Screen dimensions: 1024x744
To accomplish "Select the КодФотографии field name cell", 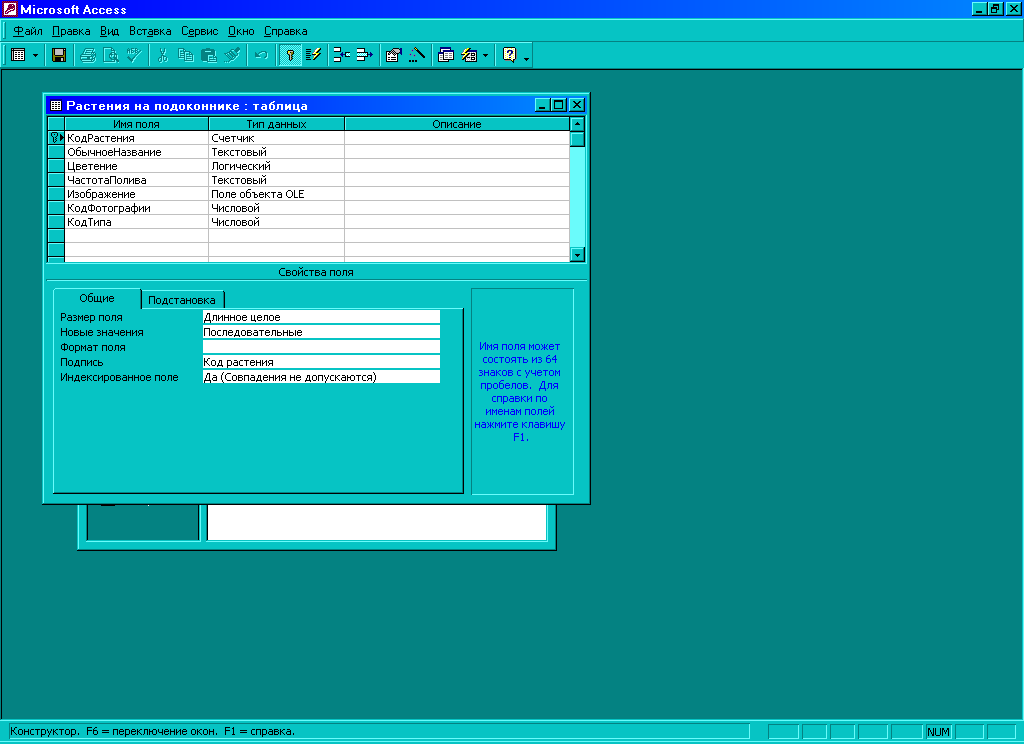I will [x=136, y=208].
